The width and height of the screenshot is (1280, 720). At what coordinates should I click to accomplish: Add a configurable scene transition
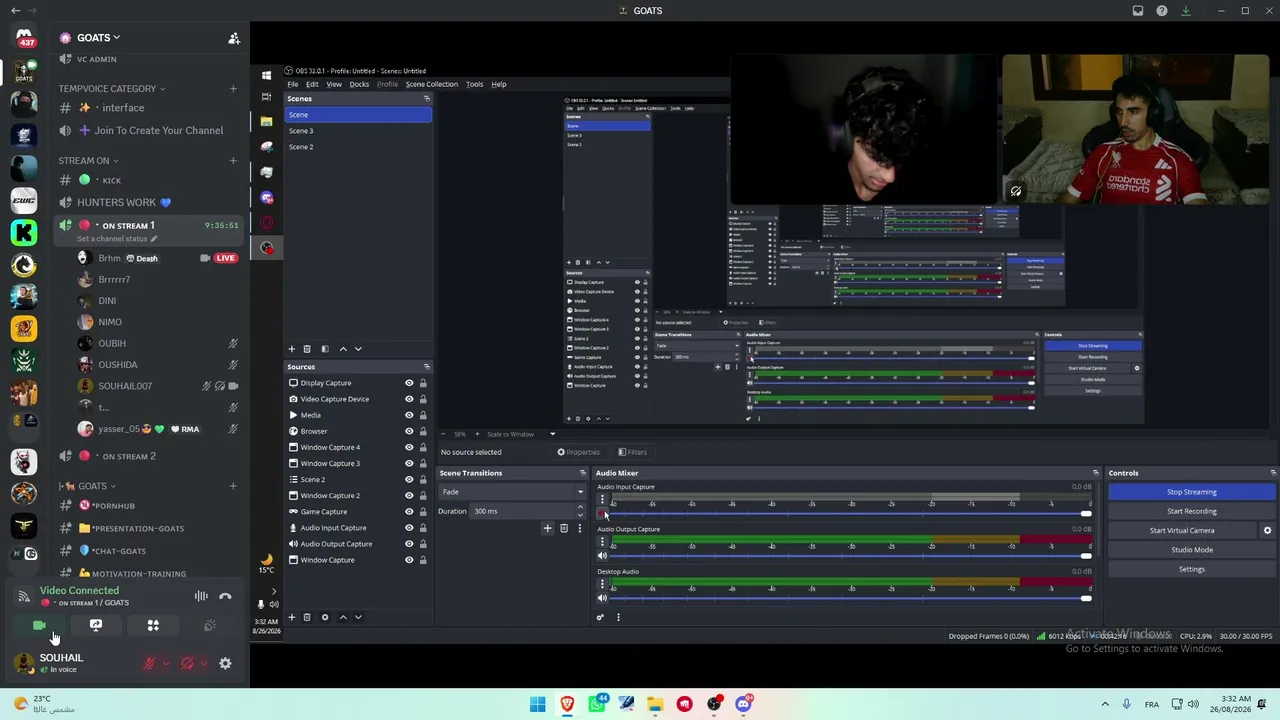coord(547,528)
